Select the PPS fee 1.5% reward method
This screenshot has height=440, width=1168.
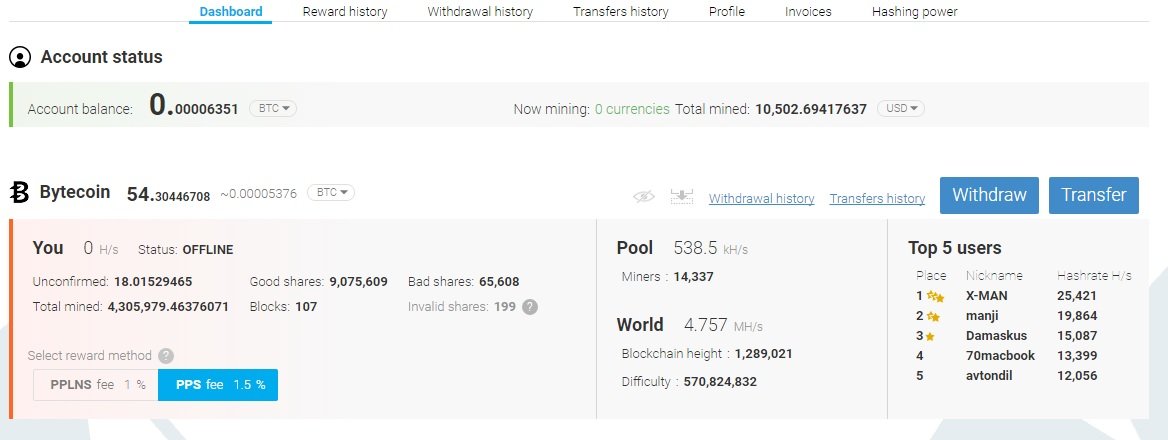click(x=218, y=385)
